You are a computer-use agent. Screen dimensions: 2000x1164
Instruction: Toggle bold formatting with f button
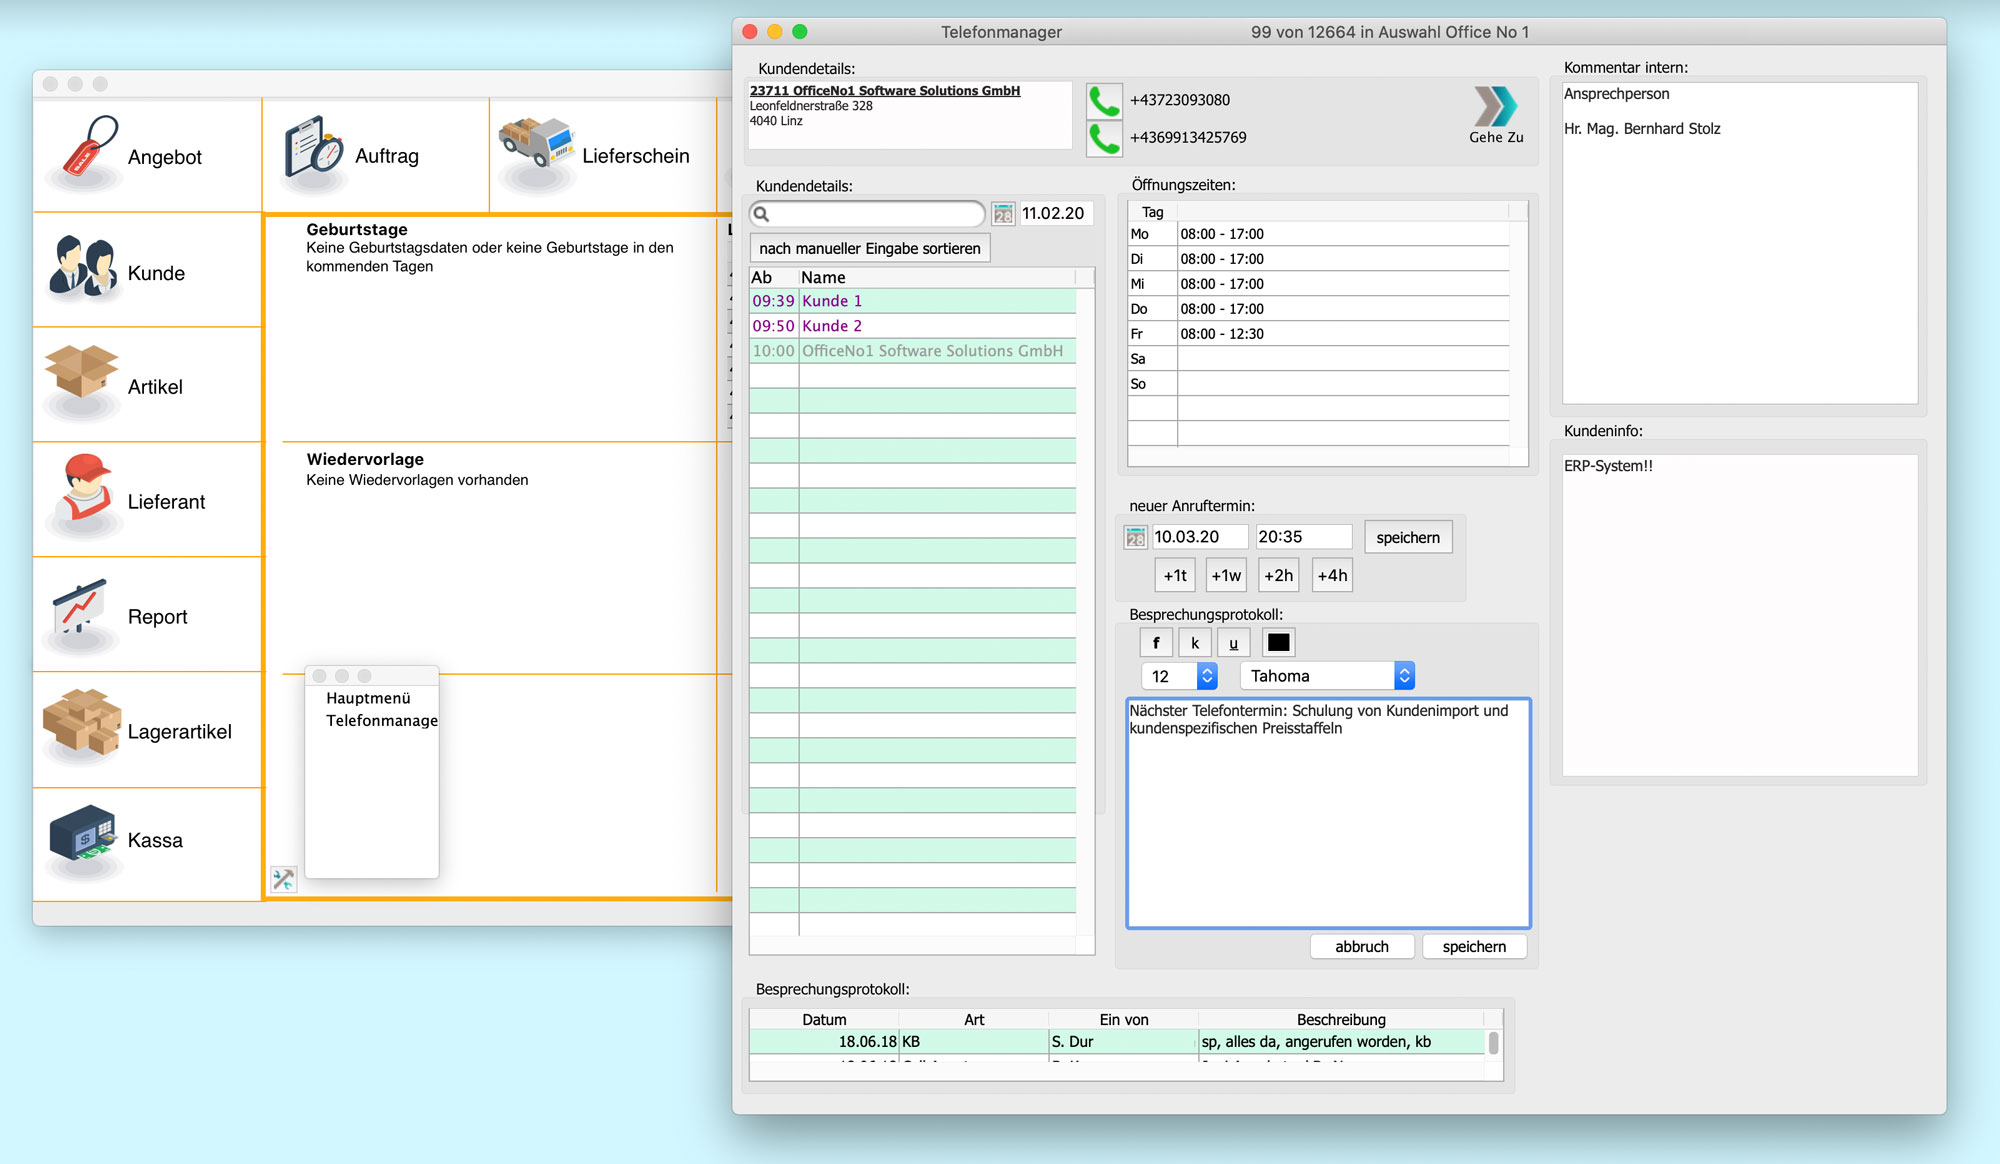pyautogui.click(x=1156, y=643)
